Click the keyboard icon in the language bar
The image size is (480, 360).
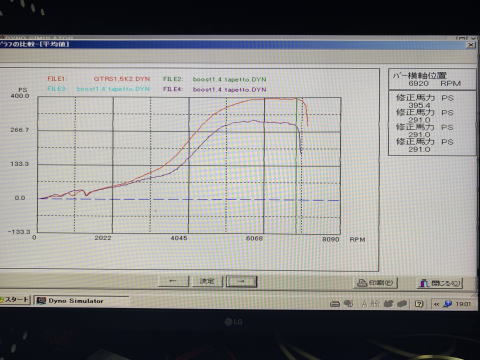tap(335, 304)
